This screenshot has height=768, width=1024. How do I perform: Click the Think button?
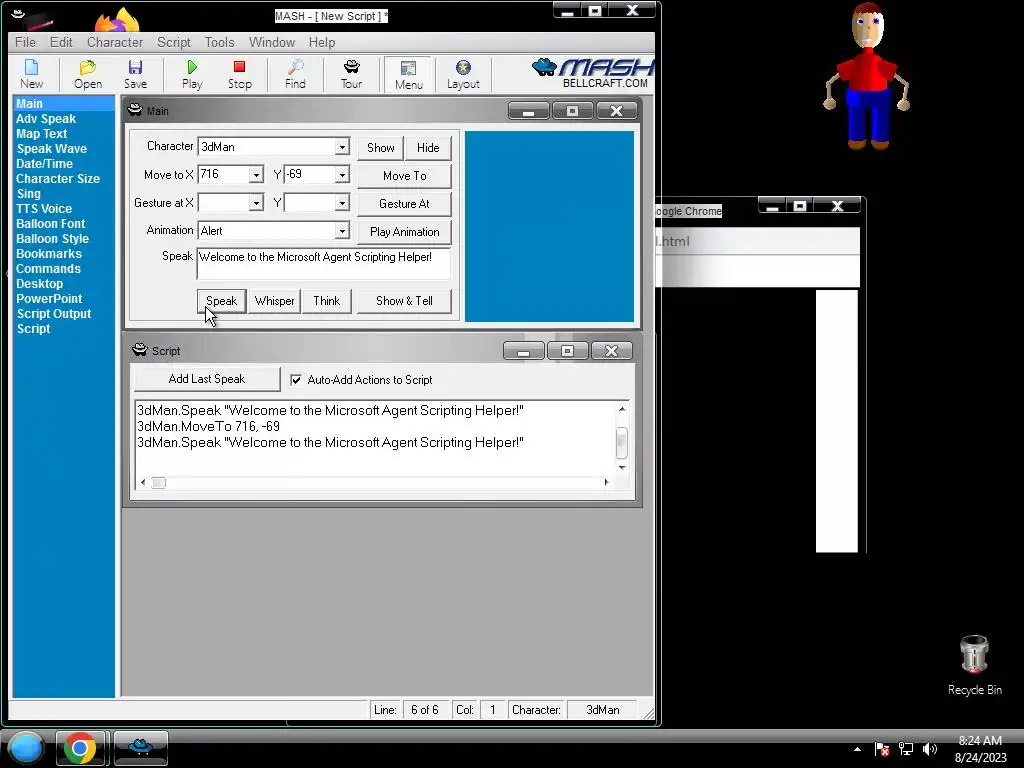click(x=327, y=301)
